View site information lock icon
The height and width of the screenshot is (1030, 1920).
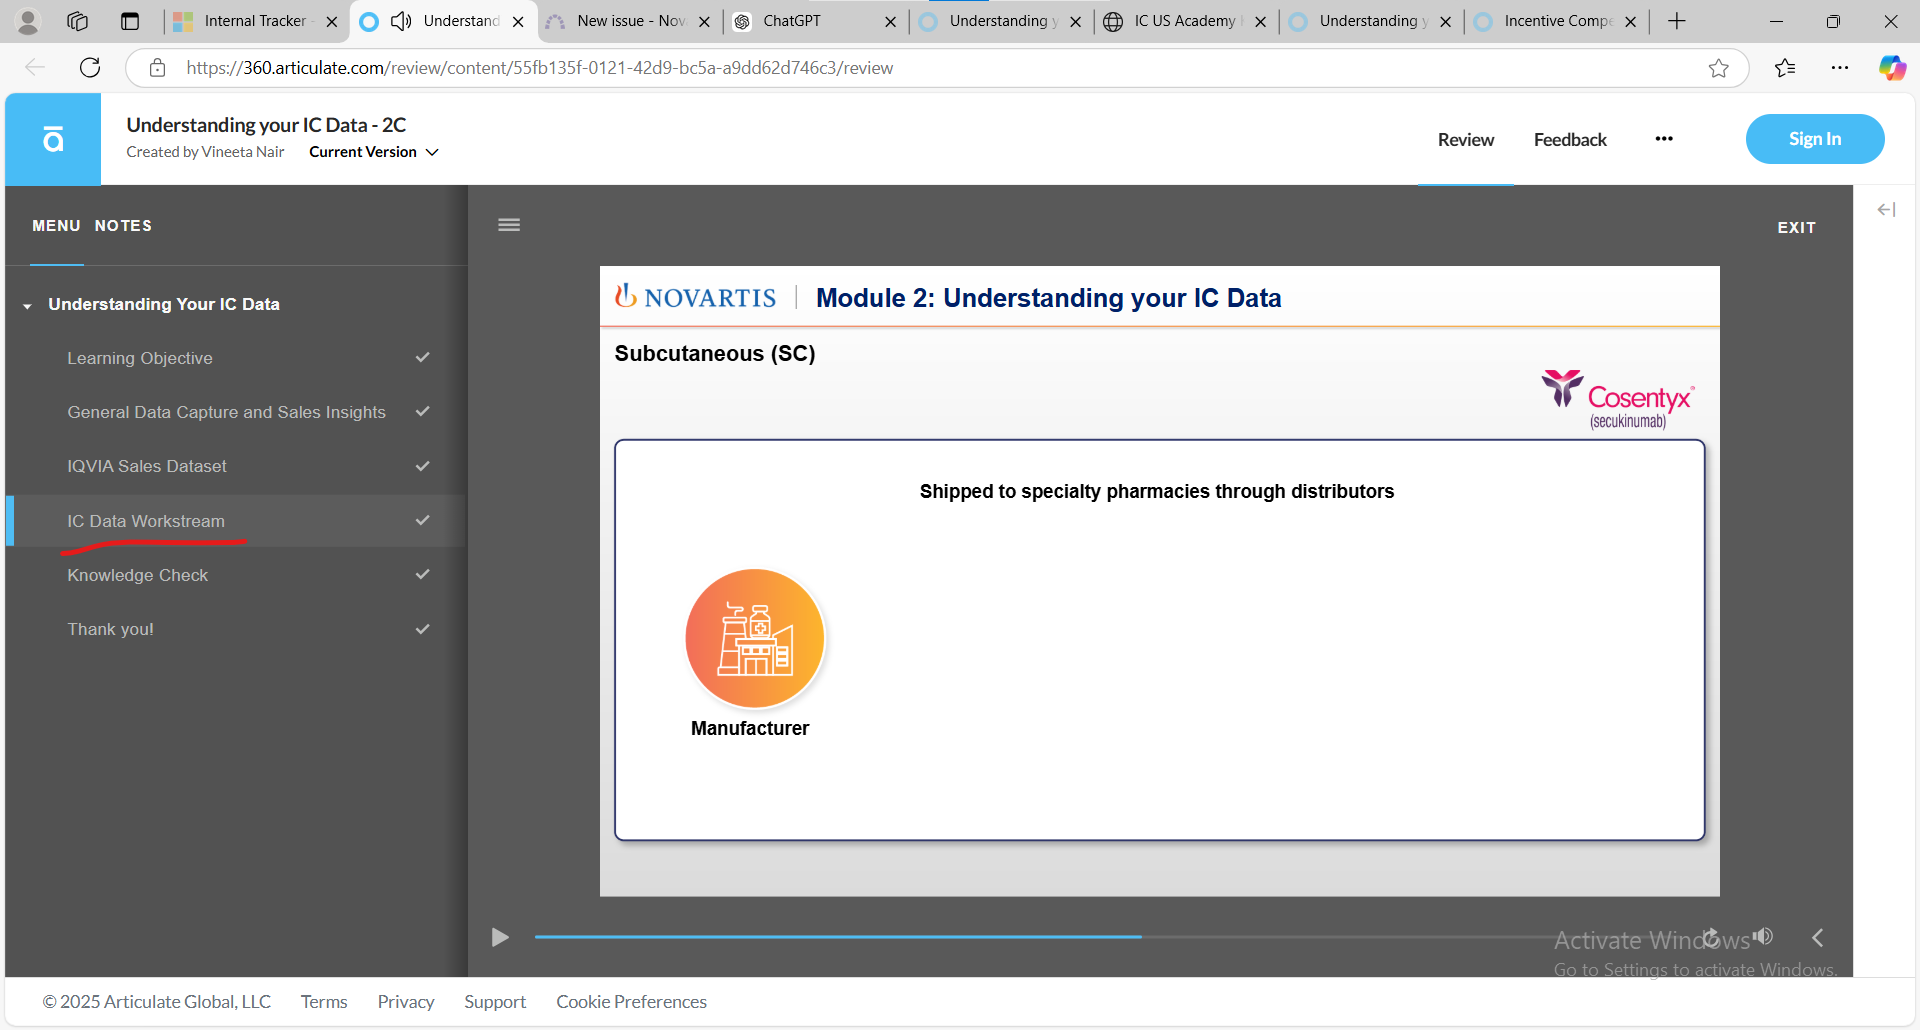(x=157, y=68)
